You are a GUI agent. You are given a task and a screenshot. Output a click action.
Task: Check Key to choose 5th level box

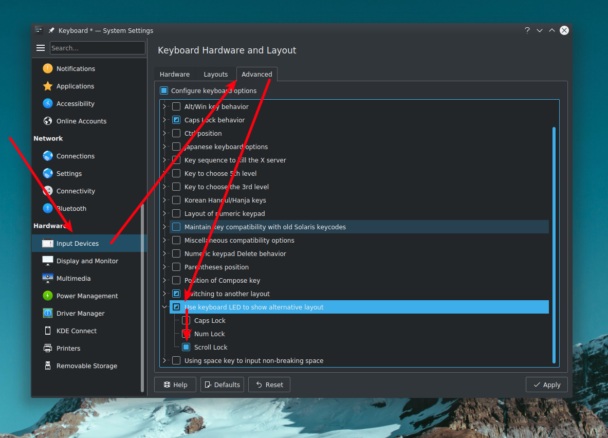coord(176,173)
